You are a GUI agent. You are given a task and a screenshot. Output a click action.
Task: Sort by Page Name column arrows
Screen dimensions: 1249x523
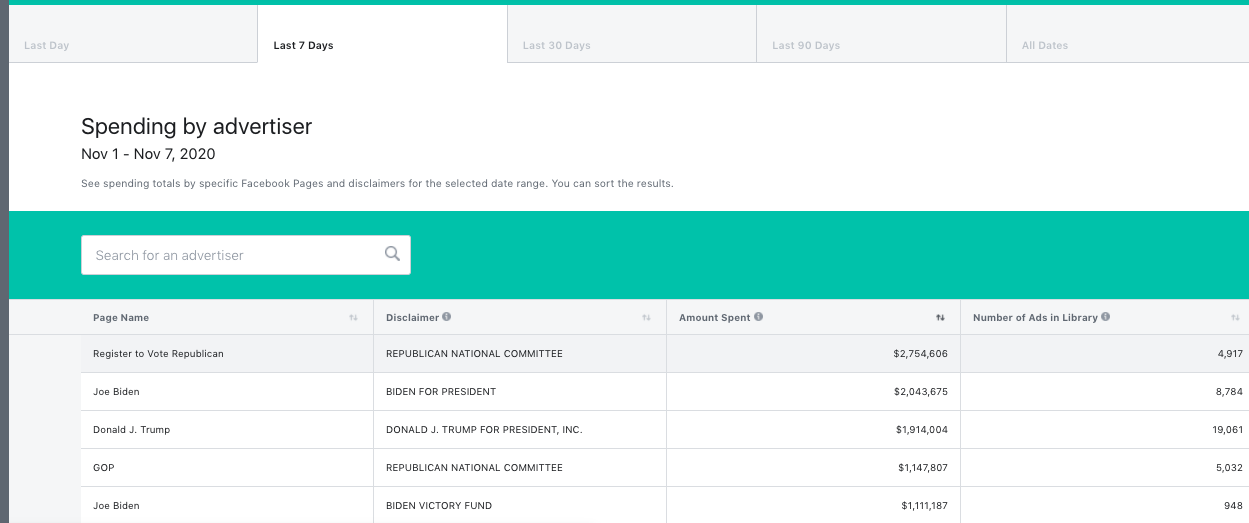[x=353, y=318]
